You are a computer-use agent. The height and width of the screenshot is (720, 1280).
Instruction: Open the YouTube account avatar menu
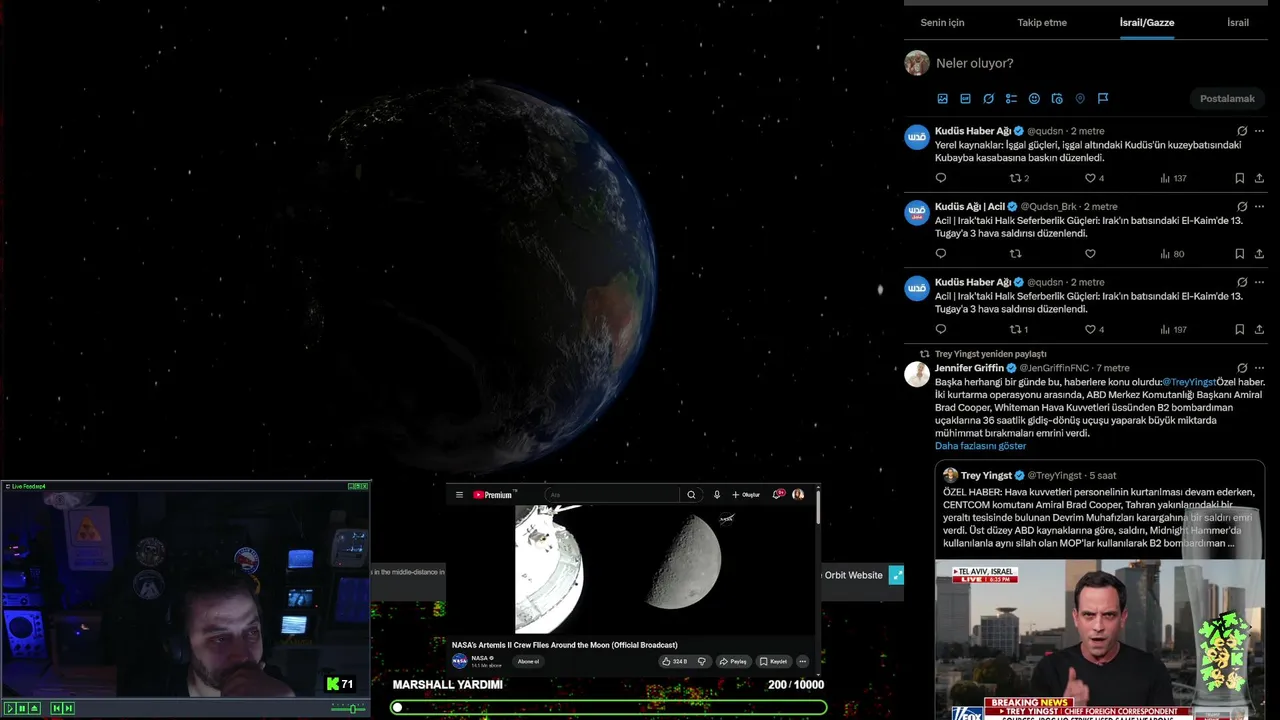point(798,495)
